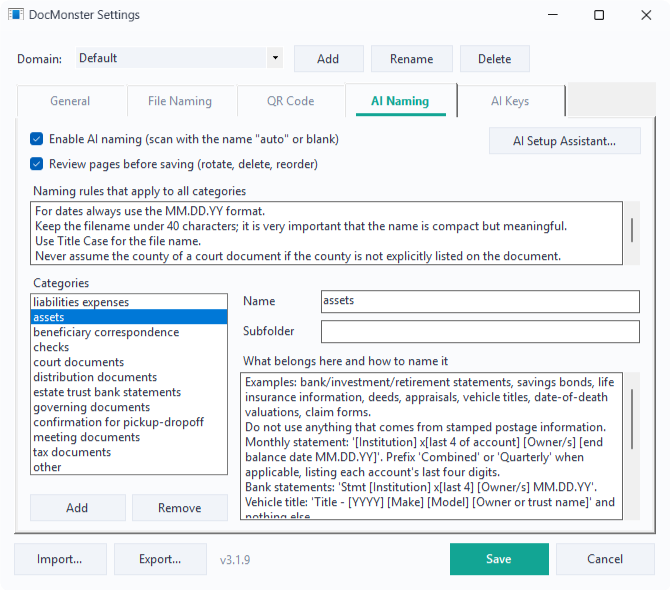Click the domain Add button
The width and height of the screenshot is (670, 590).
(x=329, y=59)
